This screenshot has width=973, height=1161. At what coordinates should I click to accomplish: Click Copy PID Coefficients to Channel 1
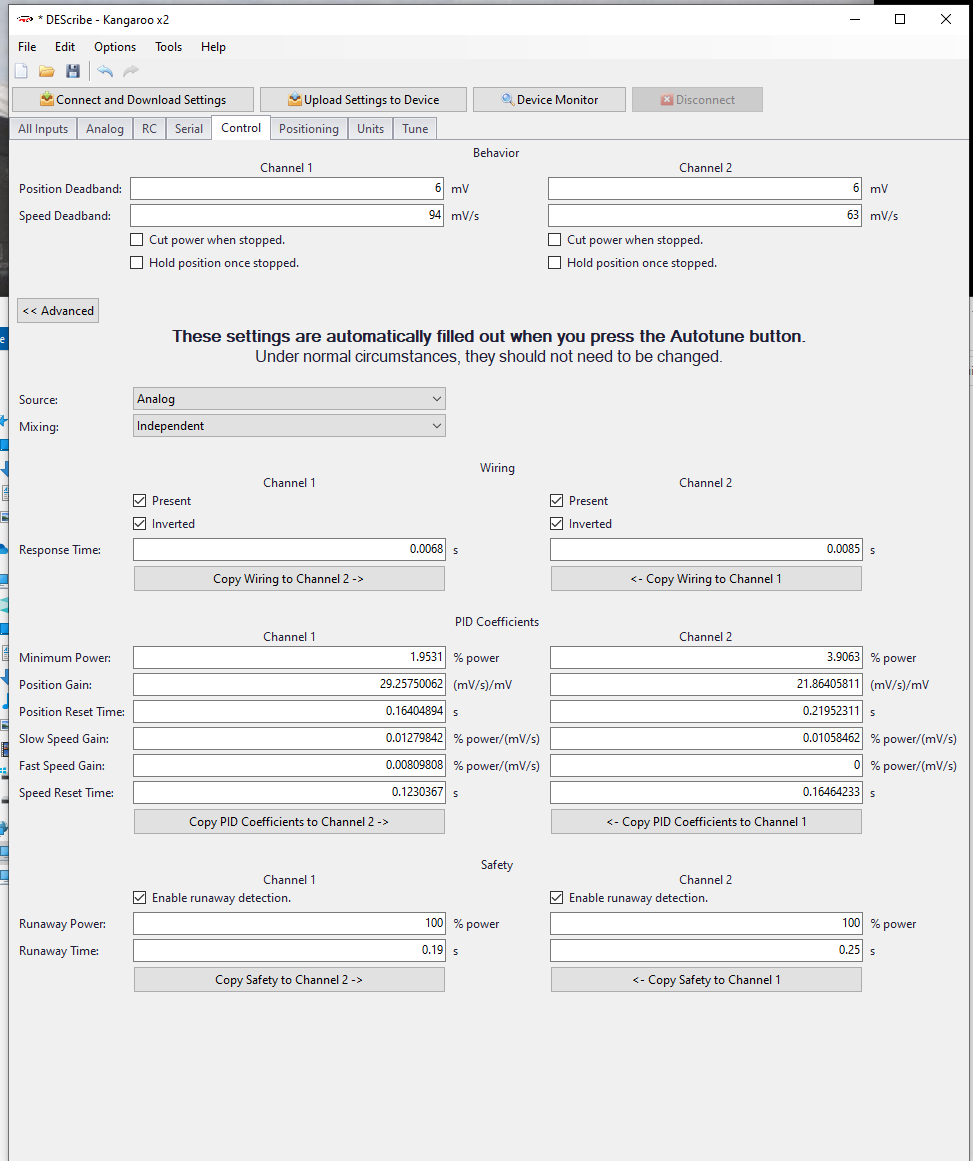(x=706, y=822)
